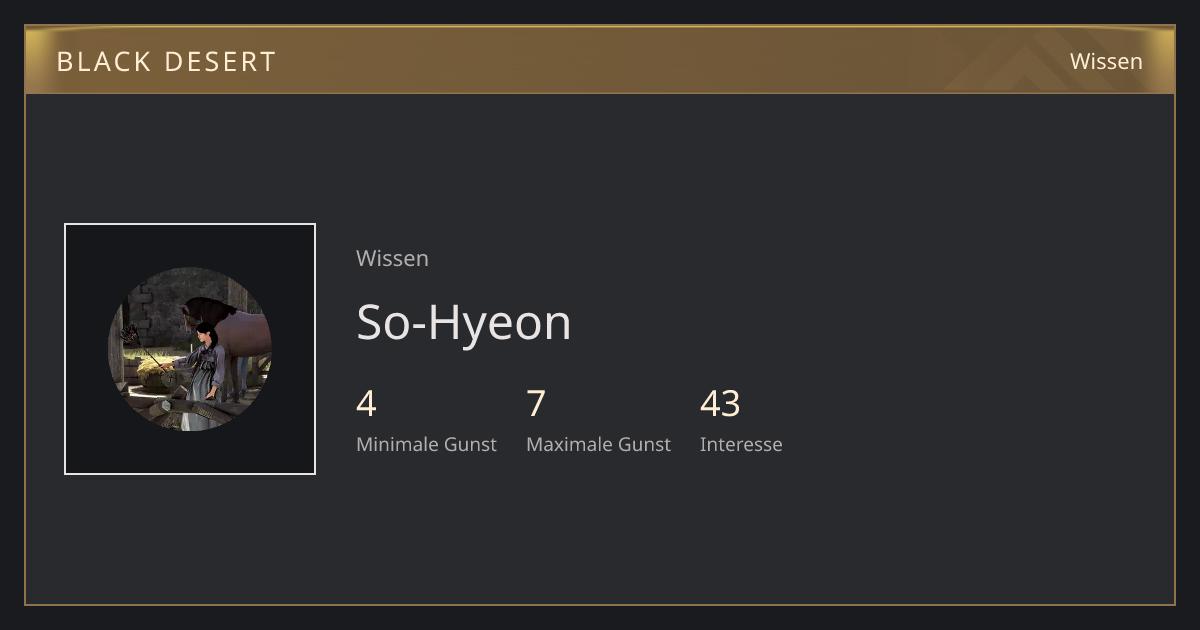This screenshot has width=1200, height=630.
Task: Select the gray Wissen category label above name
Action: click(392, 258)
